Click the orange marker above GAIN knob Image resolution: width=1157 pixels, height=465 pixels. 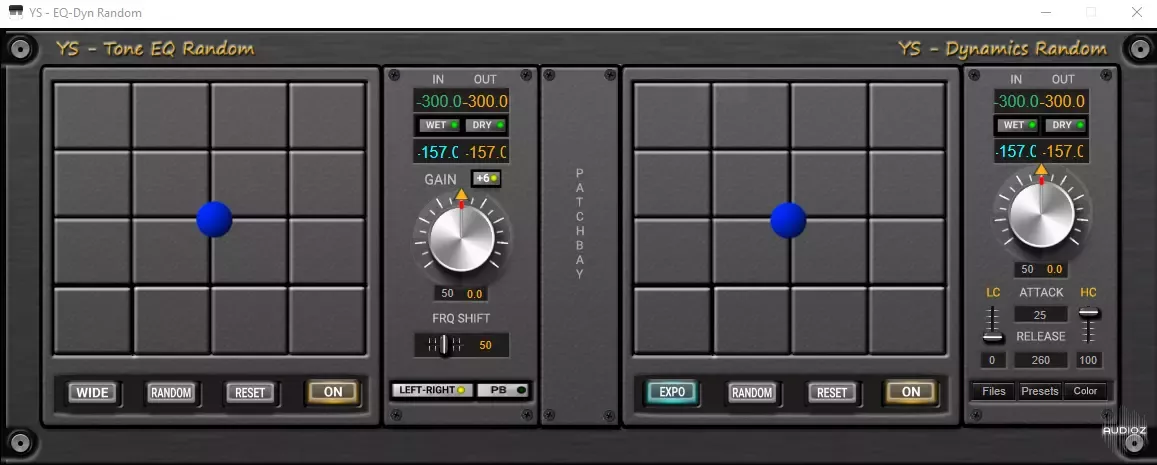[461, 194]
